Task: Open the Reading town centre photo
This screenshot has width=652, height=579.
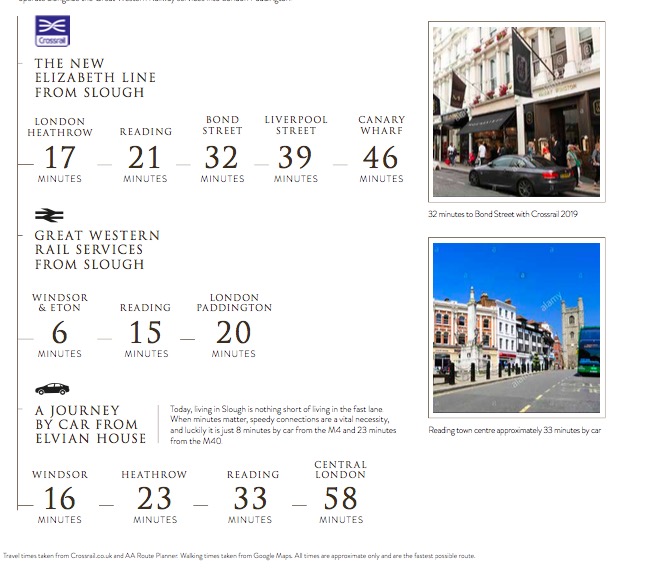Action: point(516,328)
